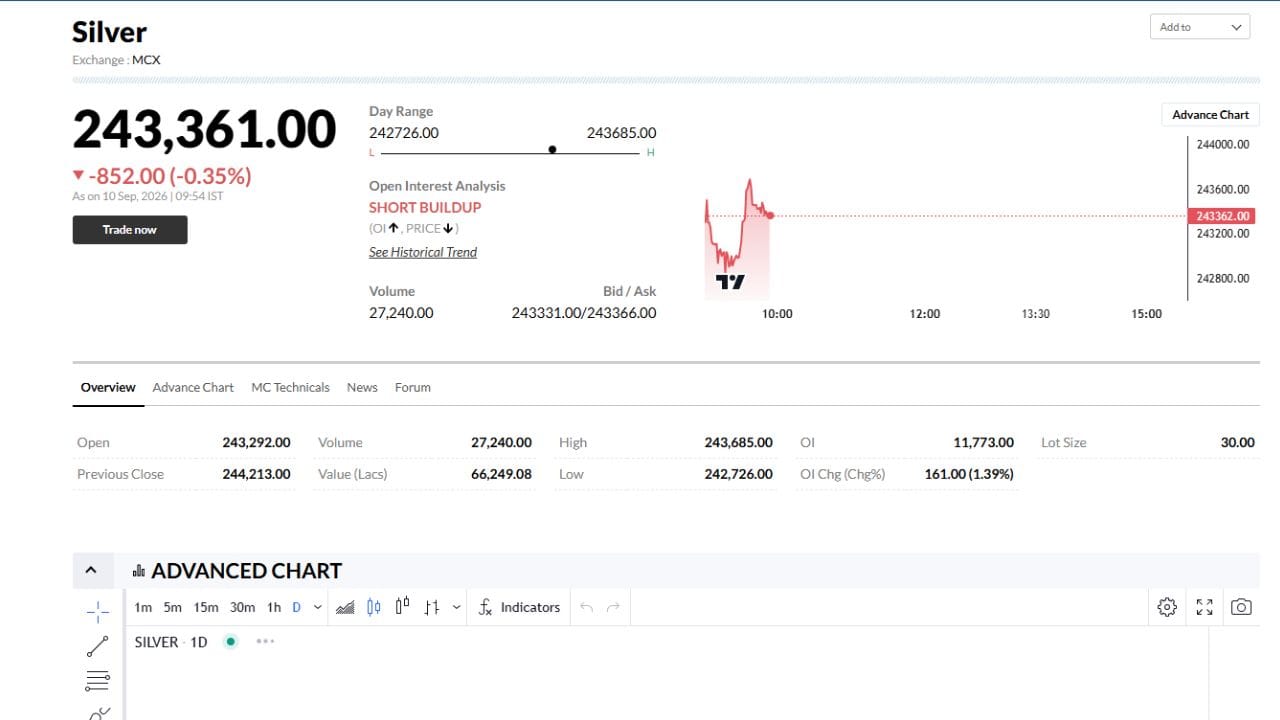Switch chart to candlestick style
Screen dimensions: 1280x720
[x=374, y=607]
